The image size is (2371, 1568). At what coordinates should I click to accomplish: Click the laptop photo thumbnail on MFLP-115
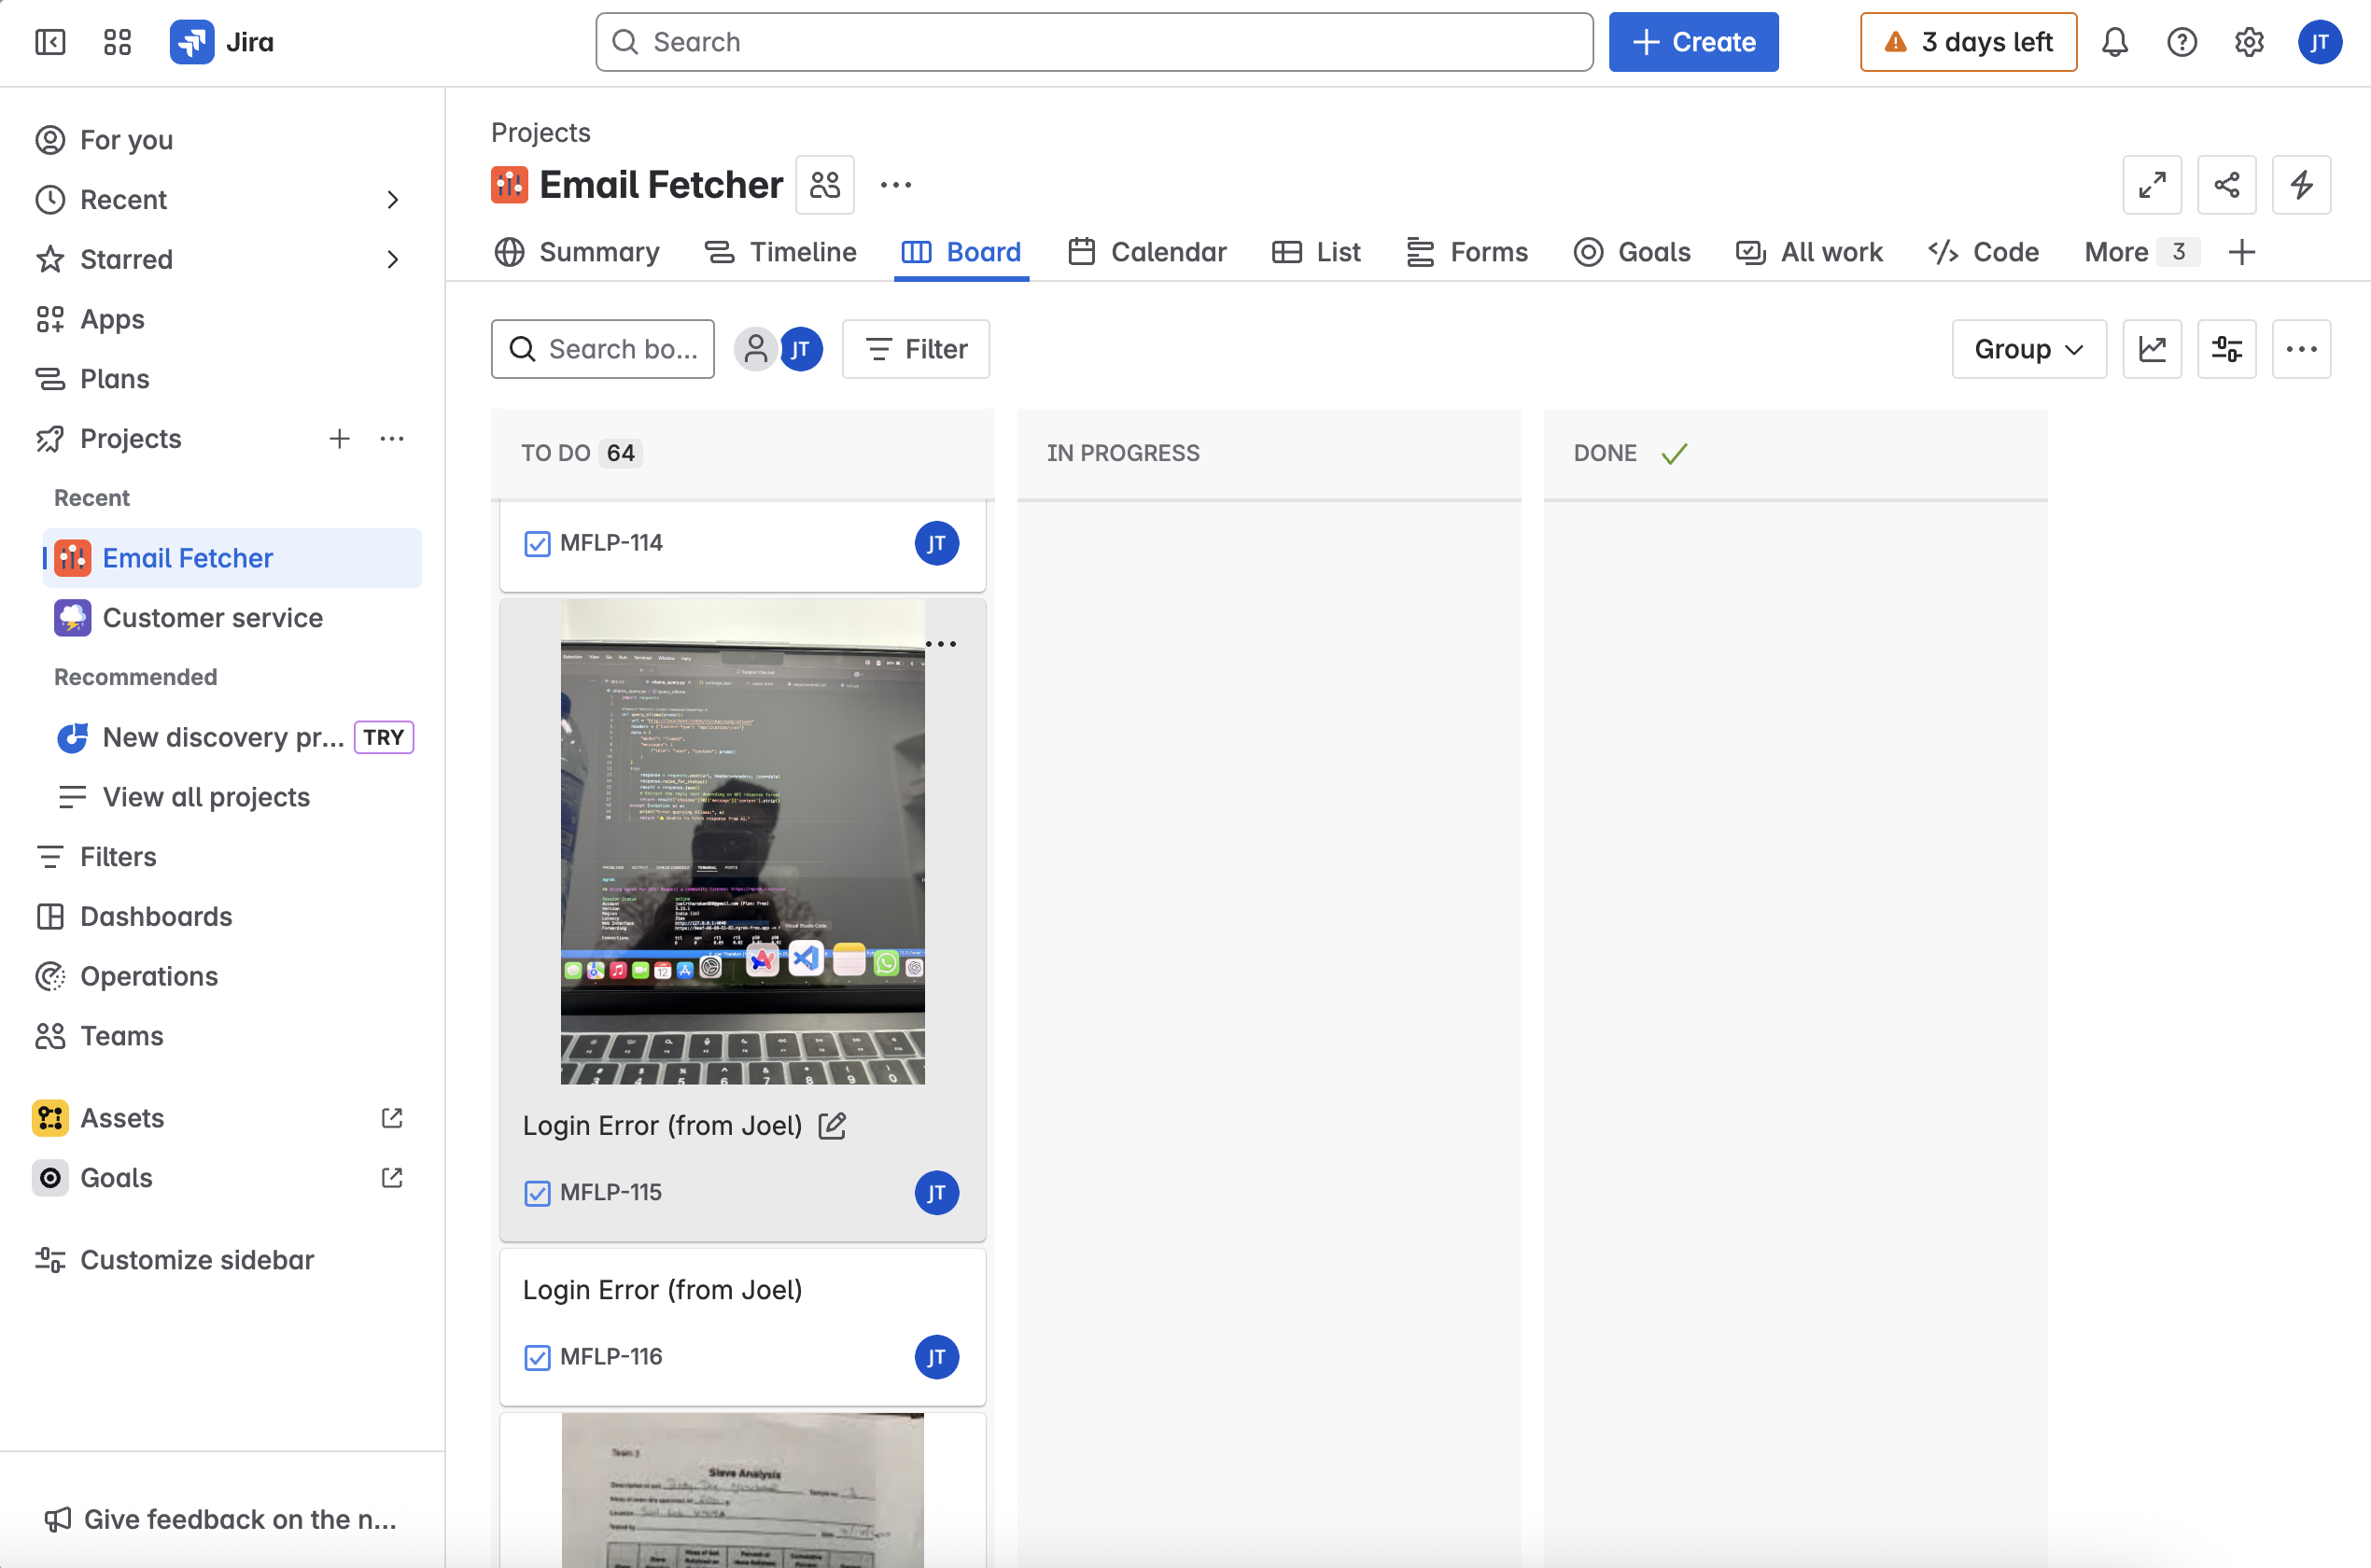pyautogui.click(x=742, y=842)
